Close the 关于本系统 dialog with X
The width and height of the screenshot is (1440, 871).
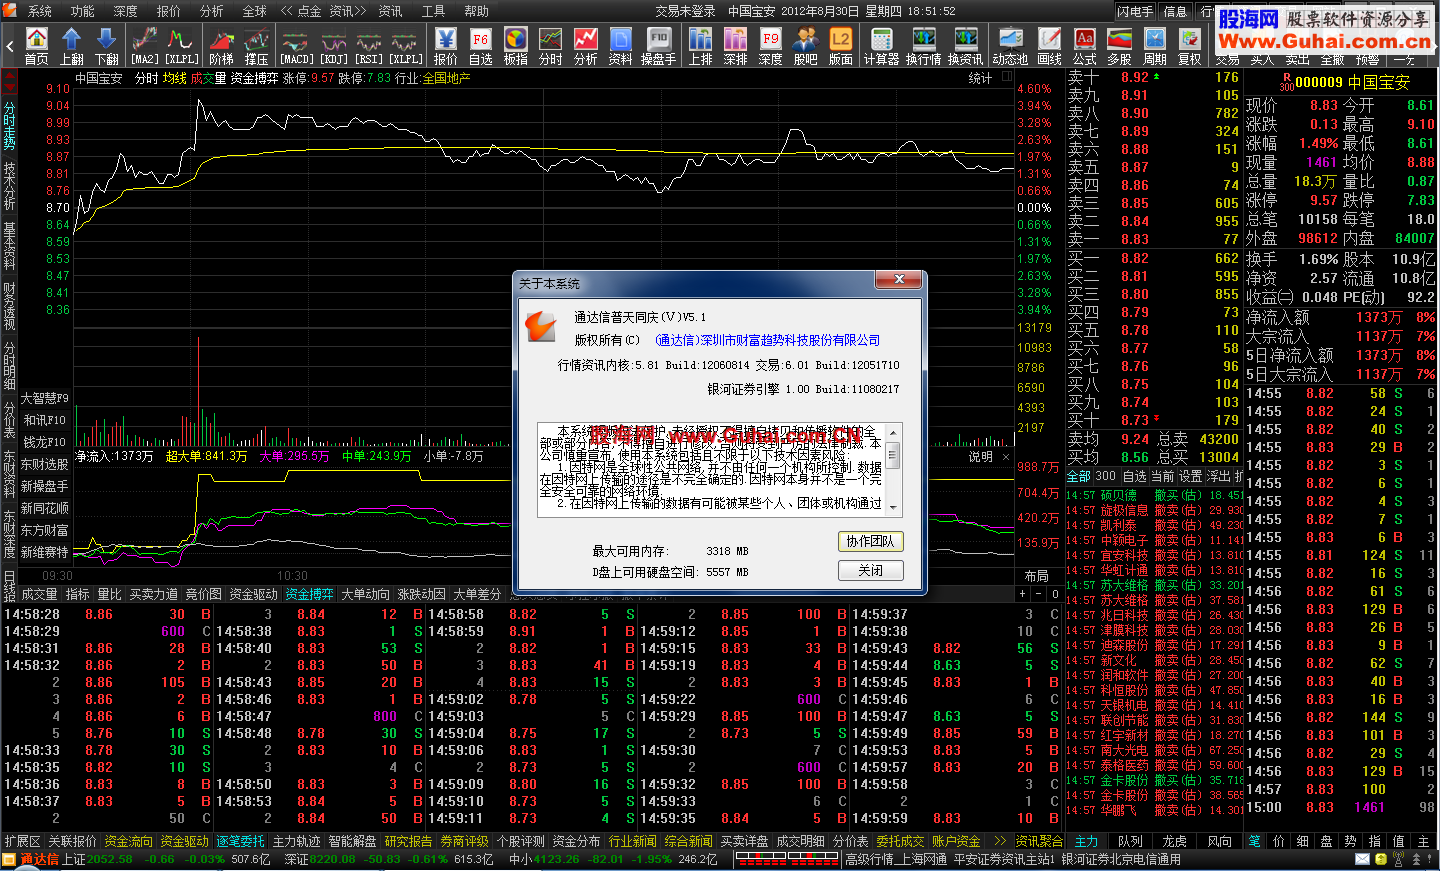coord(899,280)
